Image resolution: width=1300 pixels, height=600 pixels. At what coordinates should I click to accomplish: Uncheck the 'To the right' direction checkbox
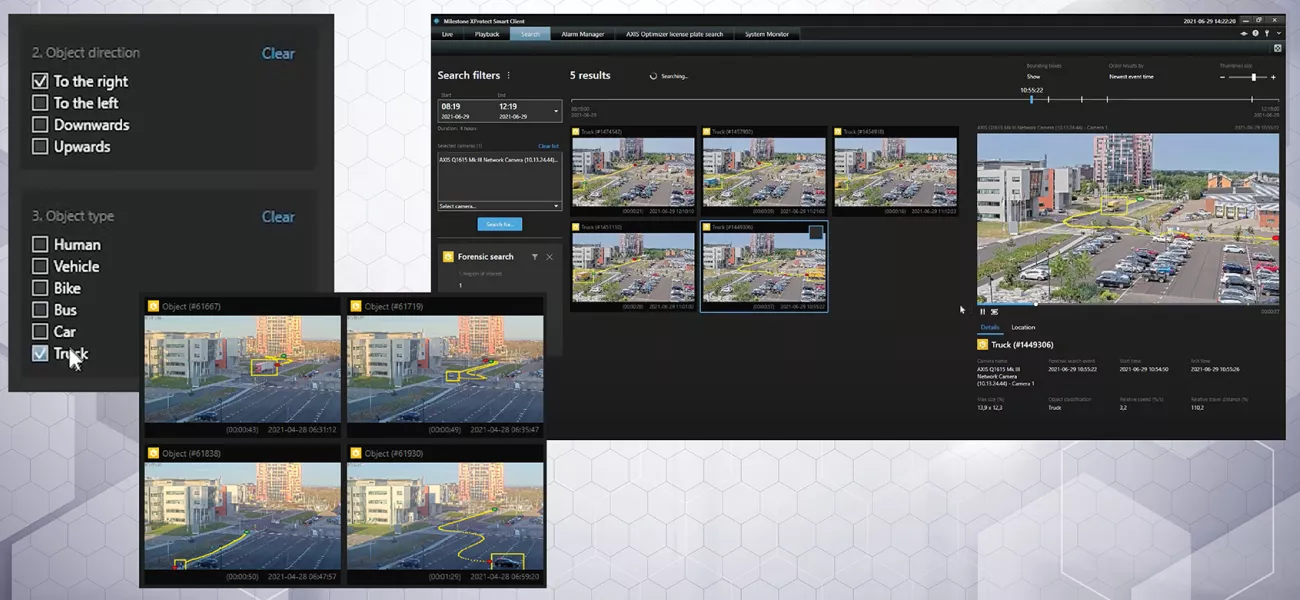click(40, 81)
